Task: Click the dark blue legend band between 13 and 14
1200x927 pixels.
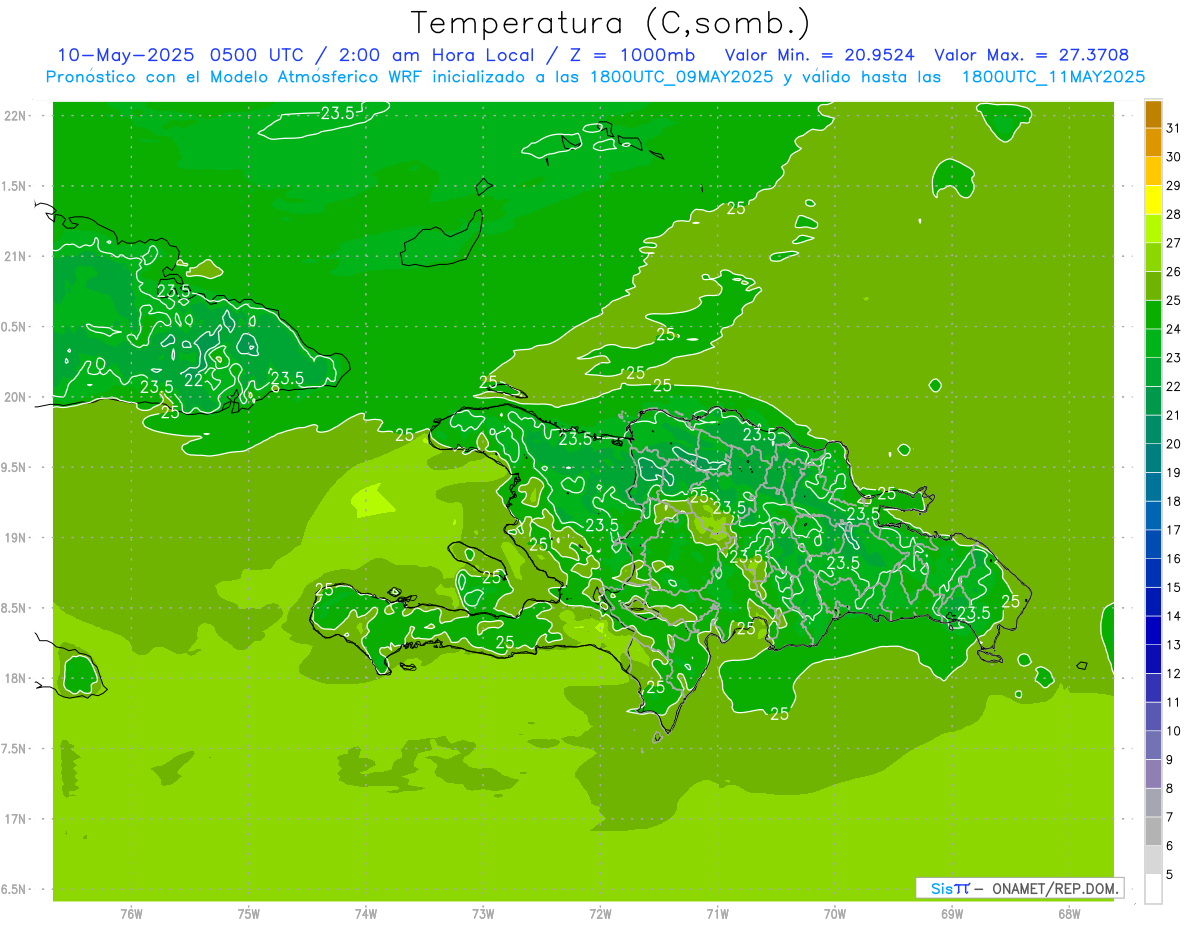Action: pyautogui.click(x=1153, y=630)
